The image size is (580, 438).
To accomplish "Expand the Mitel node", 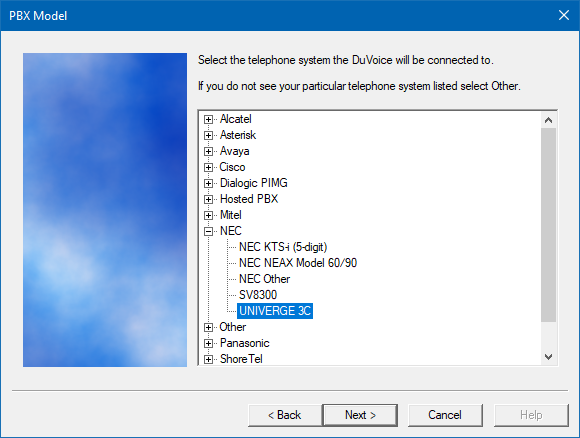I will (x=208, y=215).
